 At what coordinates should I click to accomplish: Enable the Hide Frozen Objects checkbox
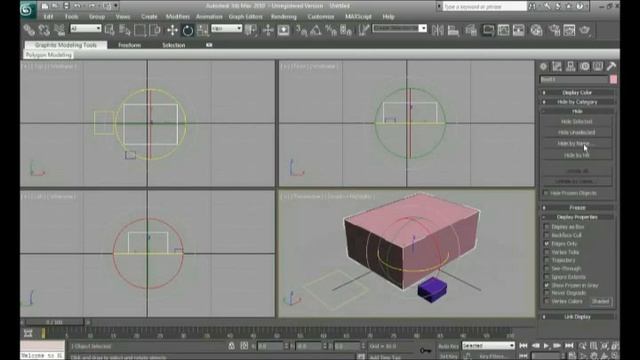(x=546, y=193)
